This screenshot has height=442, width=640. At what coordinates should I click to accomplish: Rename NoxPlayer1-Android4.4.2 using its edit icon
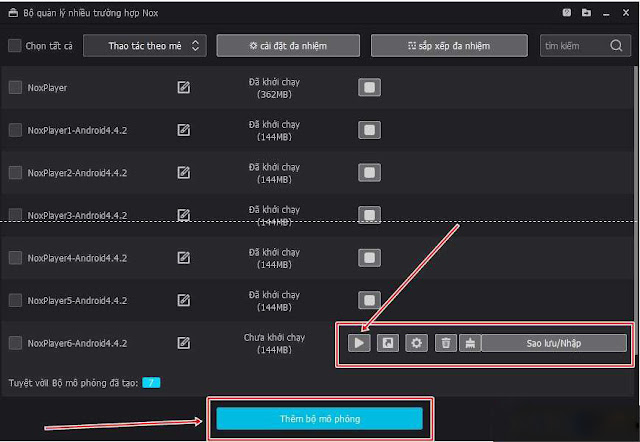[x=184, y=130]
